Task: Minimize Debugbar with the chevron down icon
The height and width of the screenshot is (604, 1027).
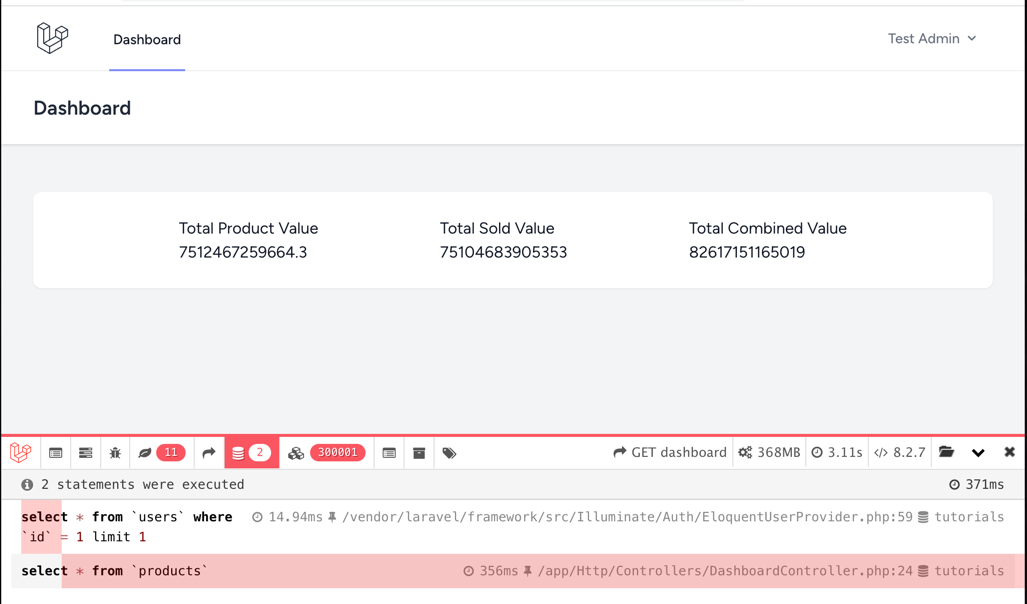Action: tap(978, 453)
